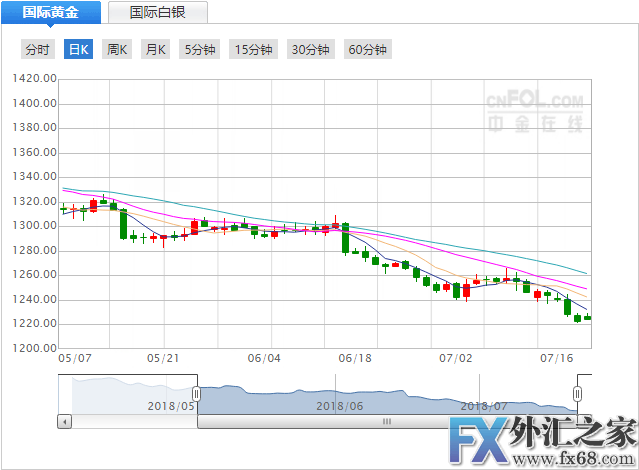Click the FX外汇之家 logo
Screen dimensions: 639x470
[540, 436]
